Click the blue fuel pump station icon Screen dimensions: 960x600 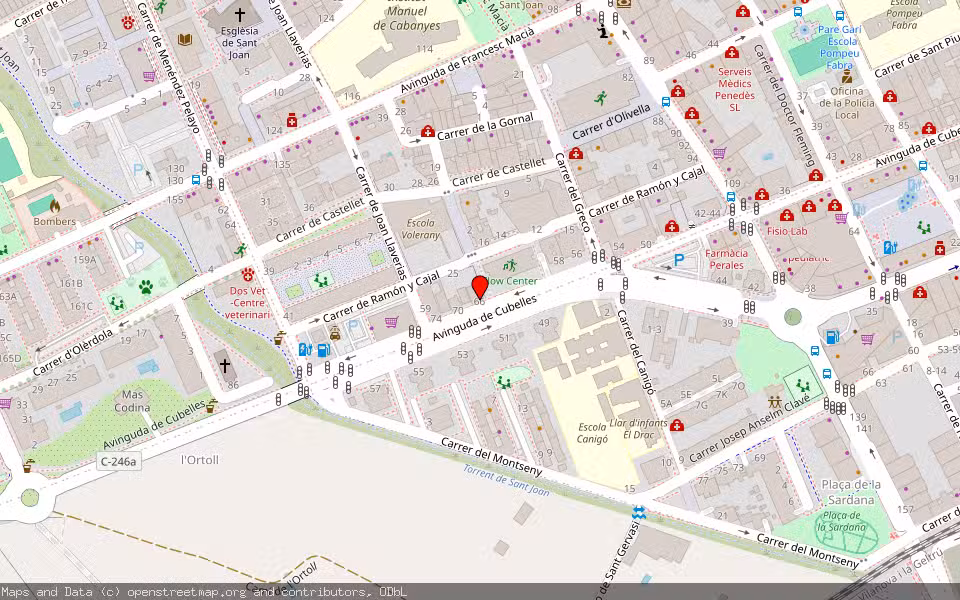323,350
